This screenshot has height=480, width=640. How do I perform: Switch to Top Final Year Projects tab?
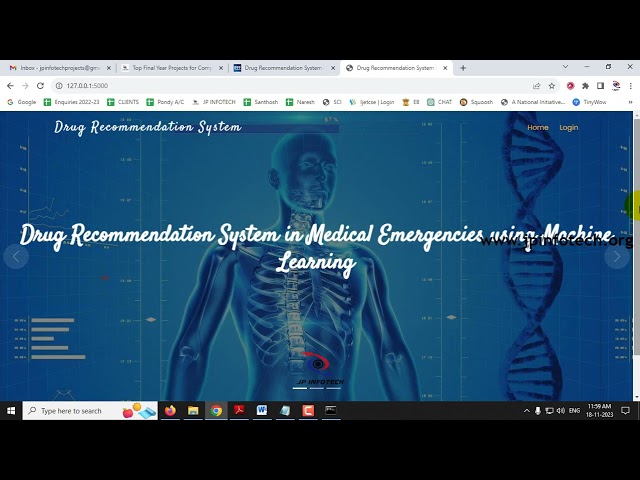click(x=171, y=68)
